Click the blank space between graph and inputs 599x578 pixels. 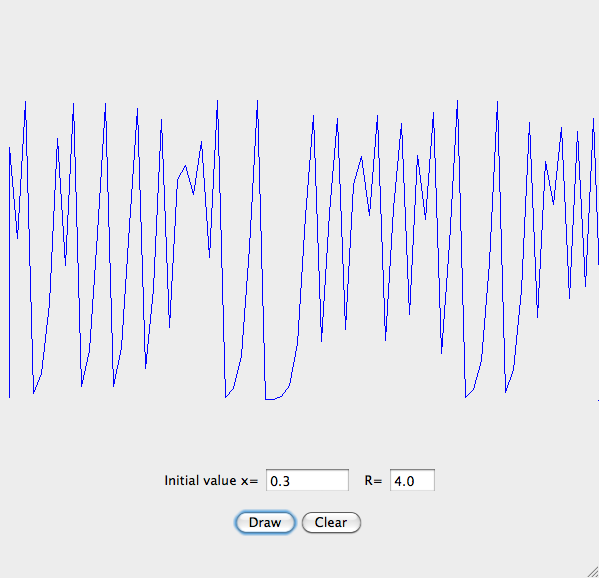(x=300, y=436)
